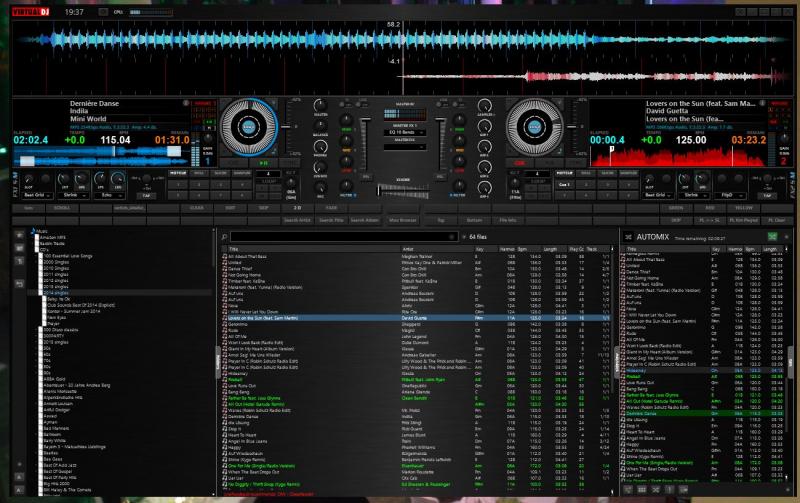
Task: Select All About That Bass in browser list
Action: 416,257
